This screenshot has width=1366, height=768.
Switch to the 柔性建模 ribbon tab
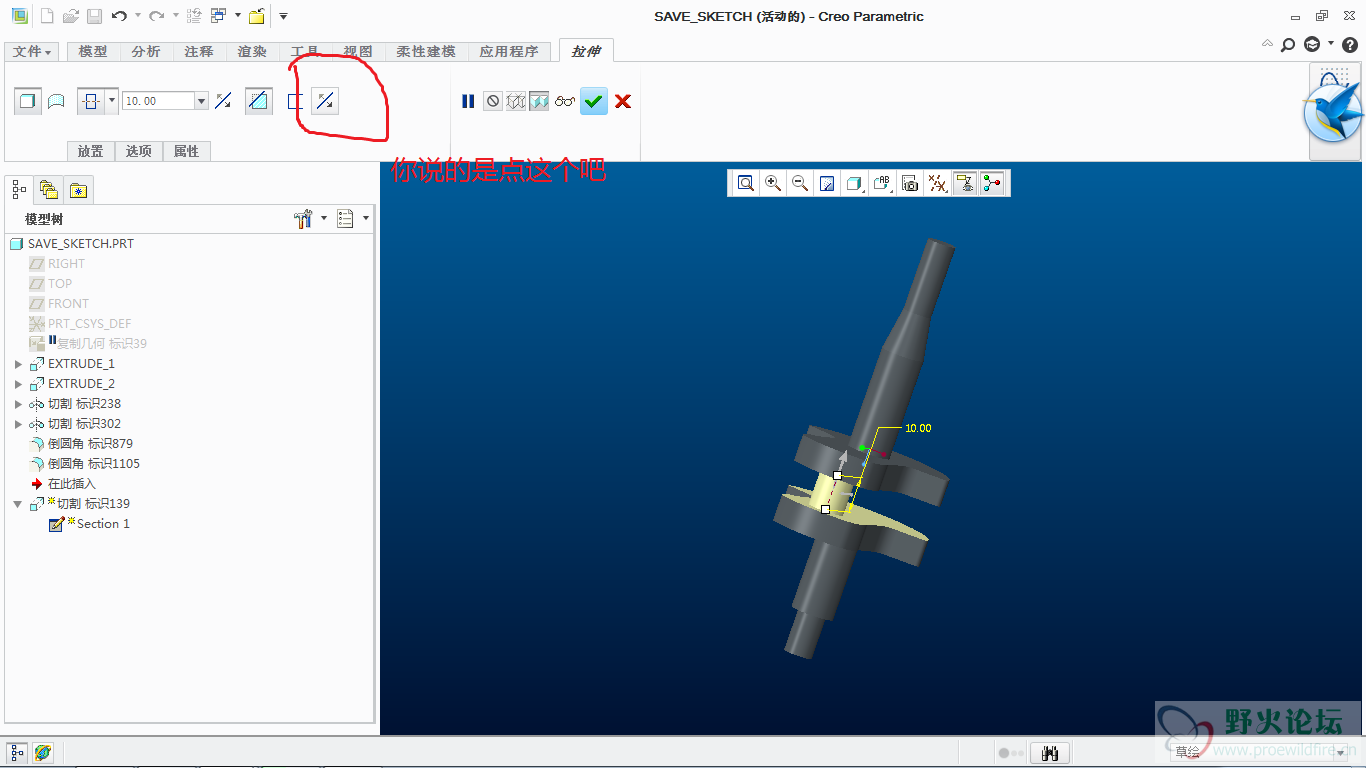click(426, 52)
